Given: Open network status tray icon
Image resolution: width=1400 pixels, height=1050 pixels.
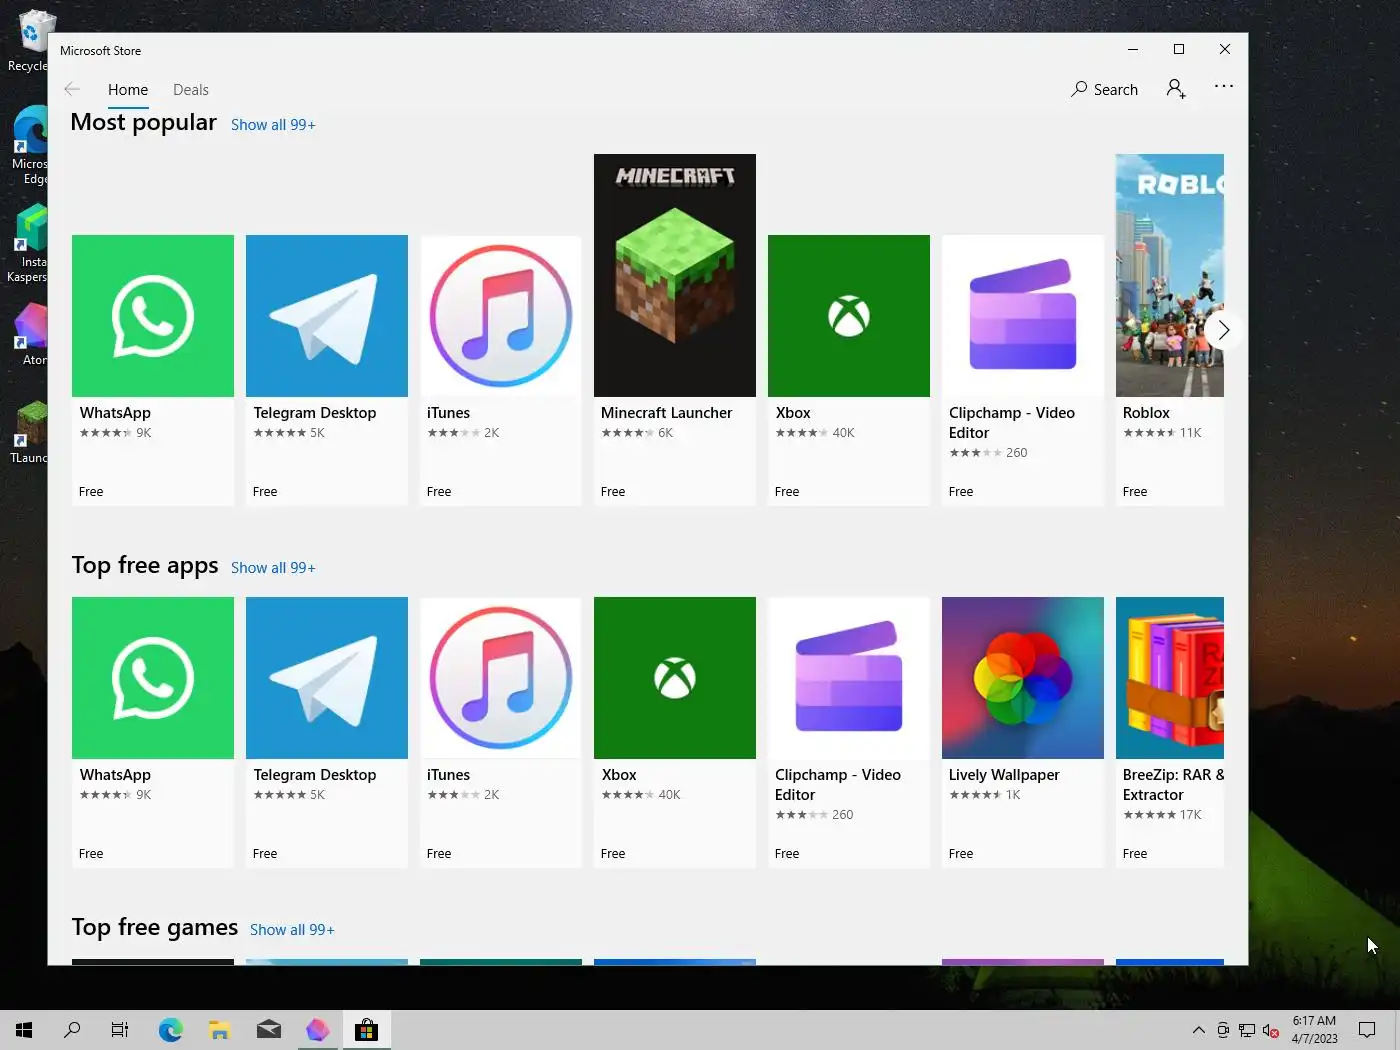Looking at the screenshot, I should point(1247,1030).
